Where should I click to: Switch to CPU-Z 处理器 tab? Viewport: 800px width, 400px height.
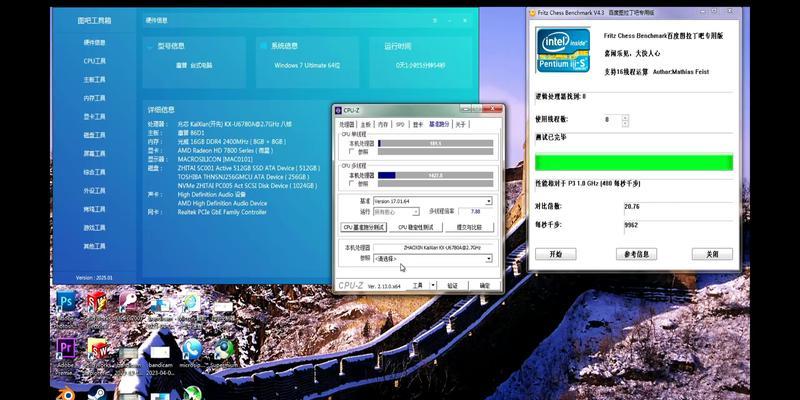(347, 124)
